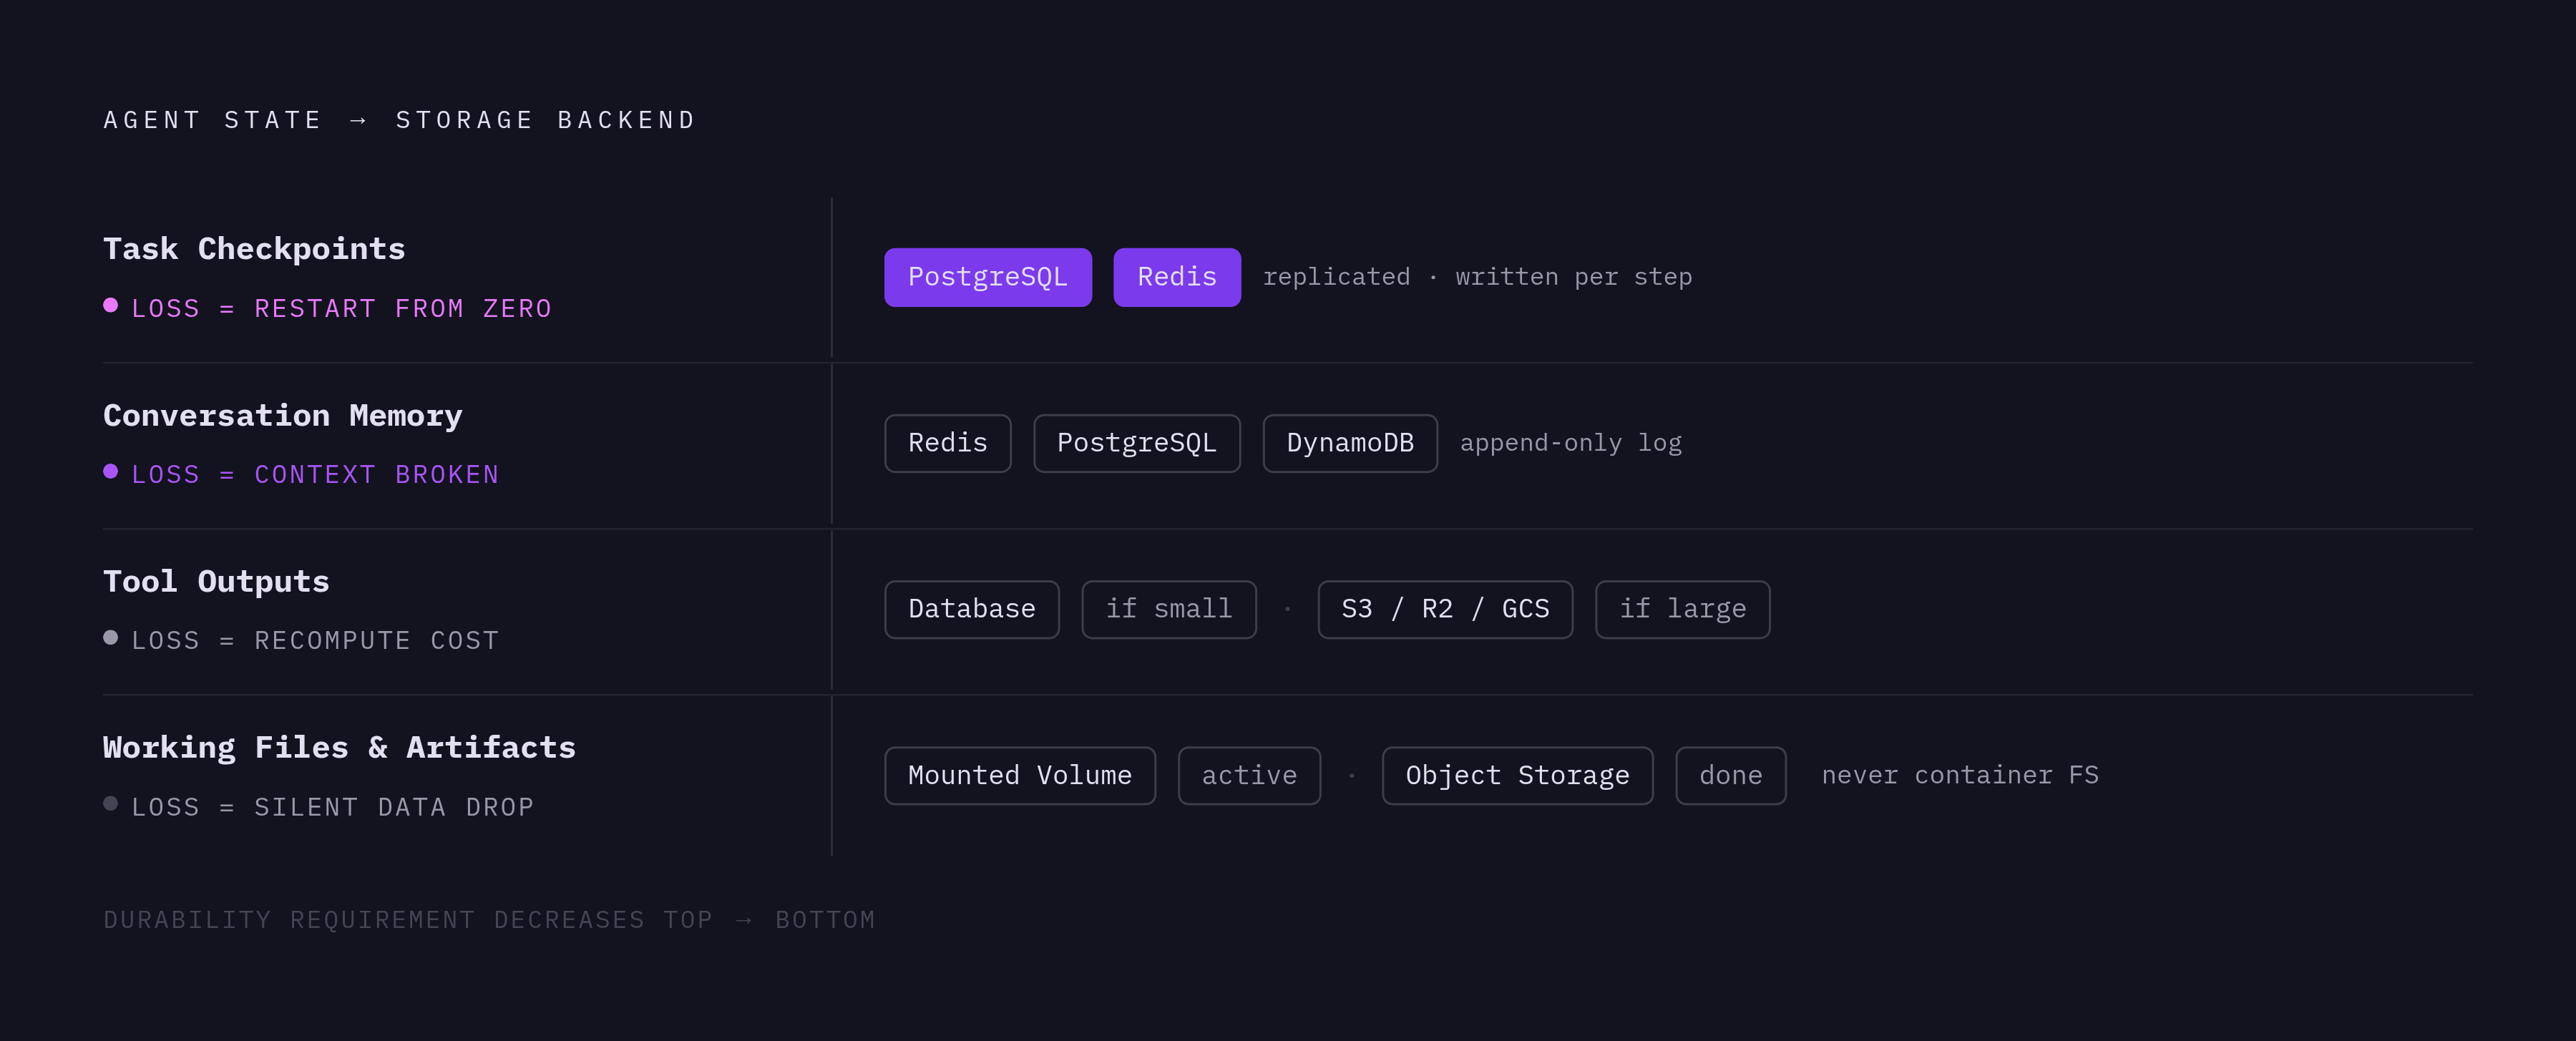Click the 'done' tag
The height and width of the screenshot is (1041, 2576).
click(x=1730, y=775)
